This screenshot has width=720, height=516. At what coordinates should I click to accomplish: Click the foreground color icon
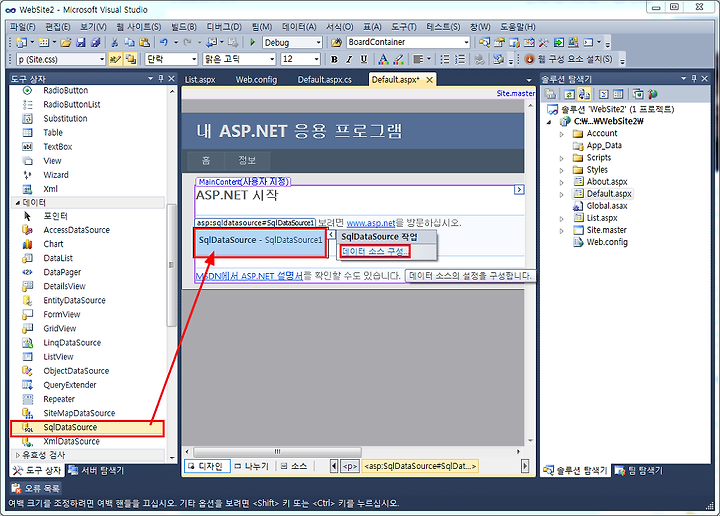point(383,59)
